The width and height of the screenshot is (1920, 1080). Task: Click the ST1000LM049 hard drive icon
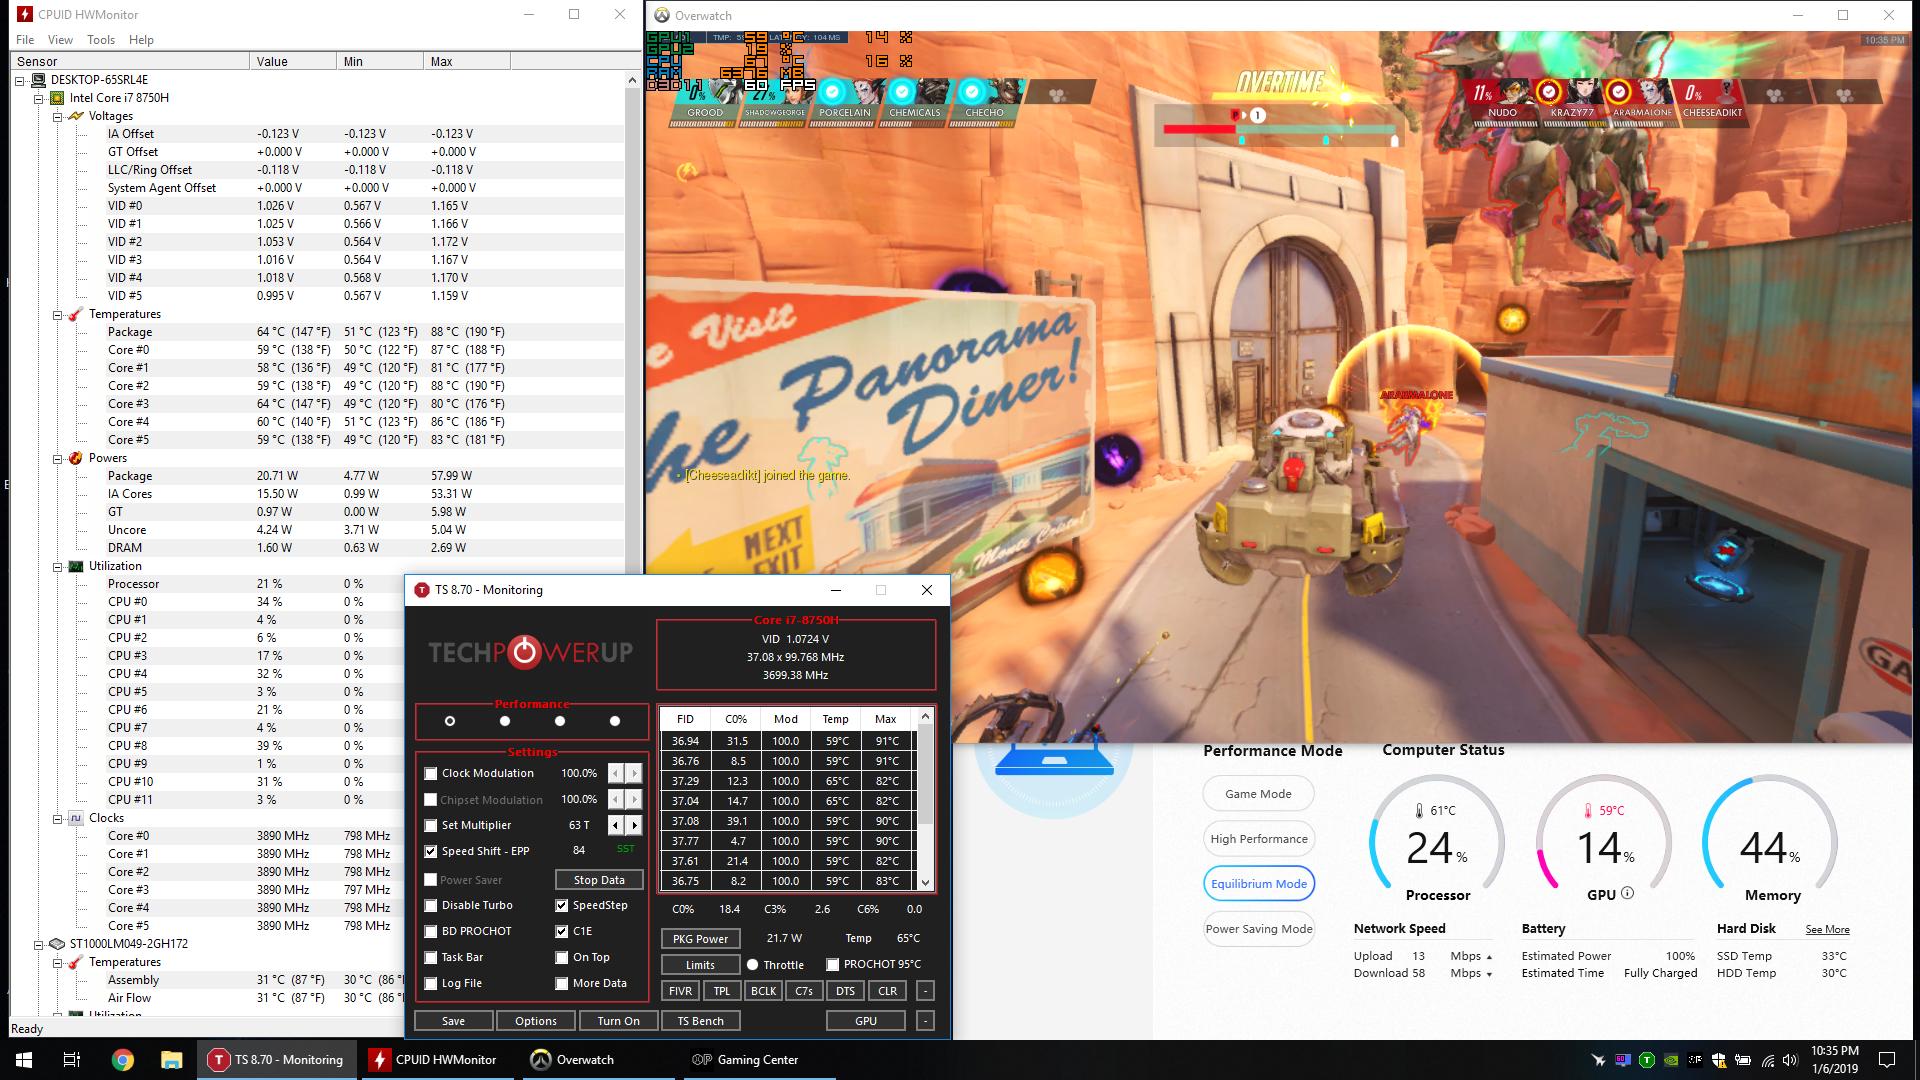(x=58, y=944)
